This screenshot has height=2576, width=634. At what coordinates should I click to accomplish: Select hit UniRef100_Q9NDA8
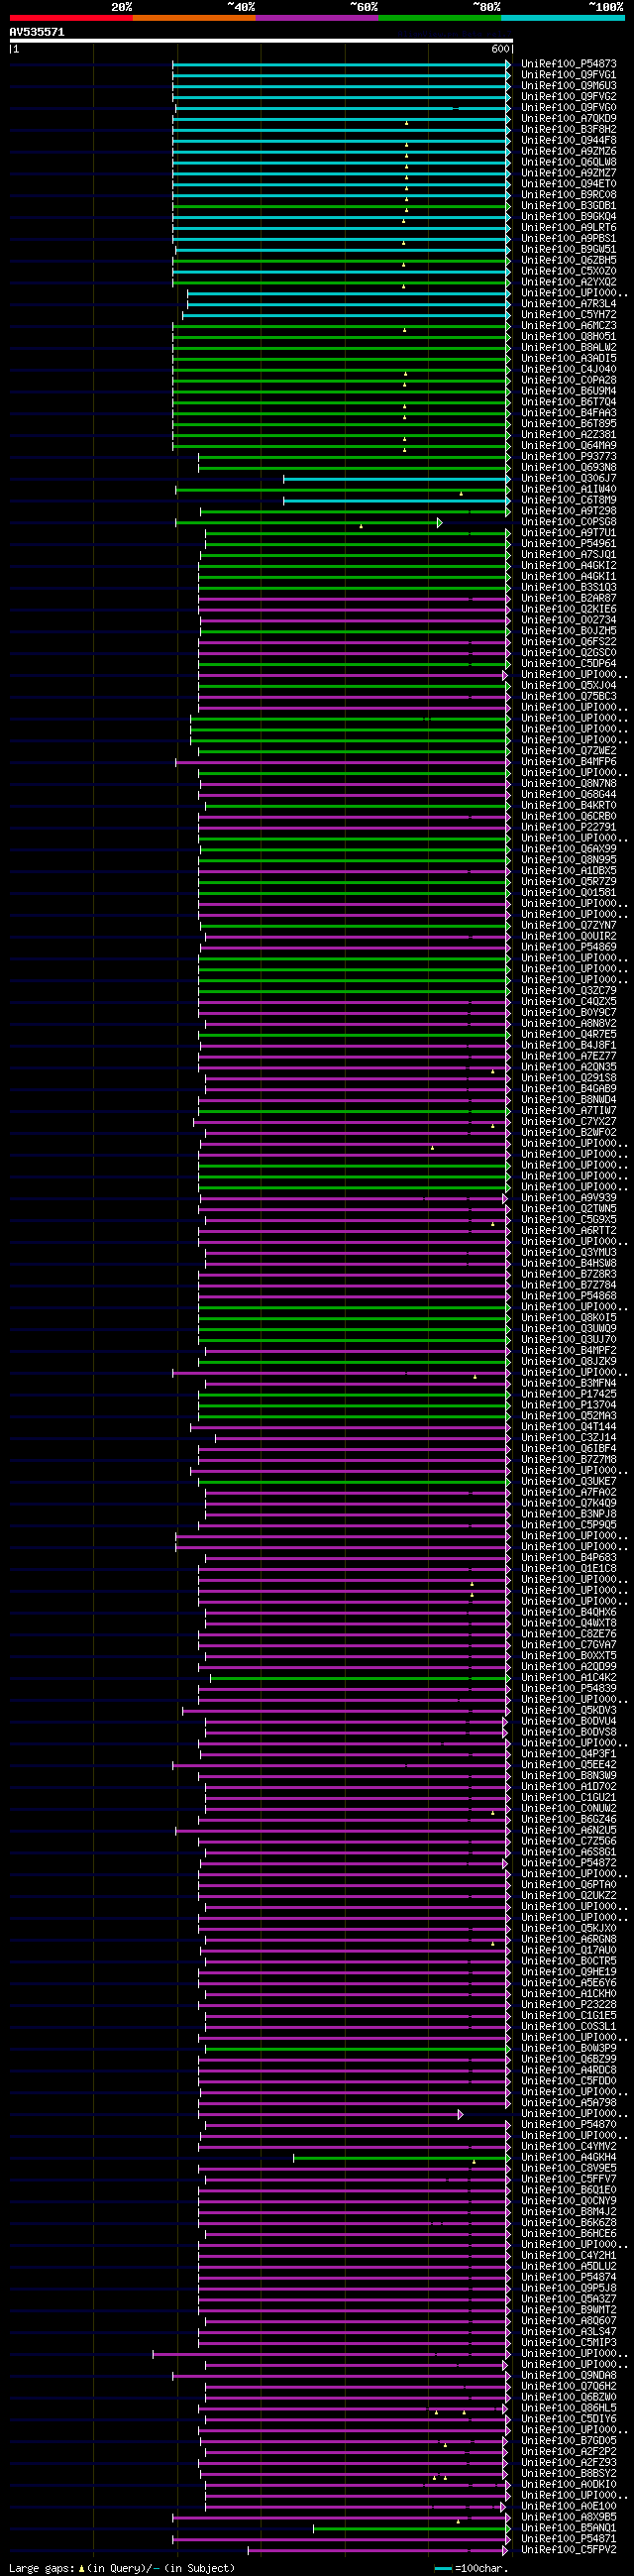pos(568,2375)
